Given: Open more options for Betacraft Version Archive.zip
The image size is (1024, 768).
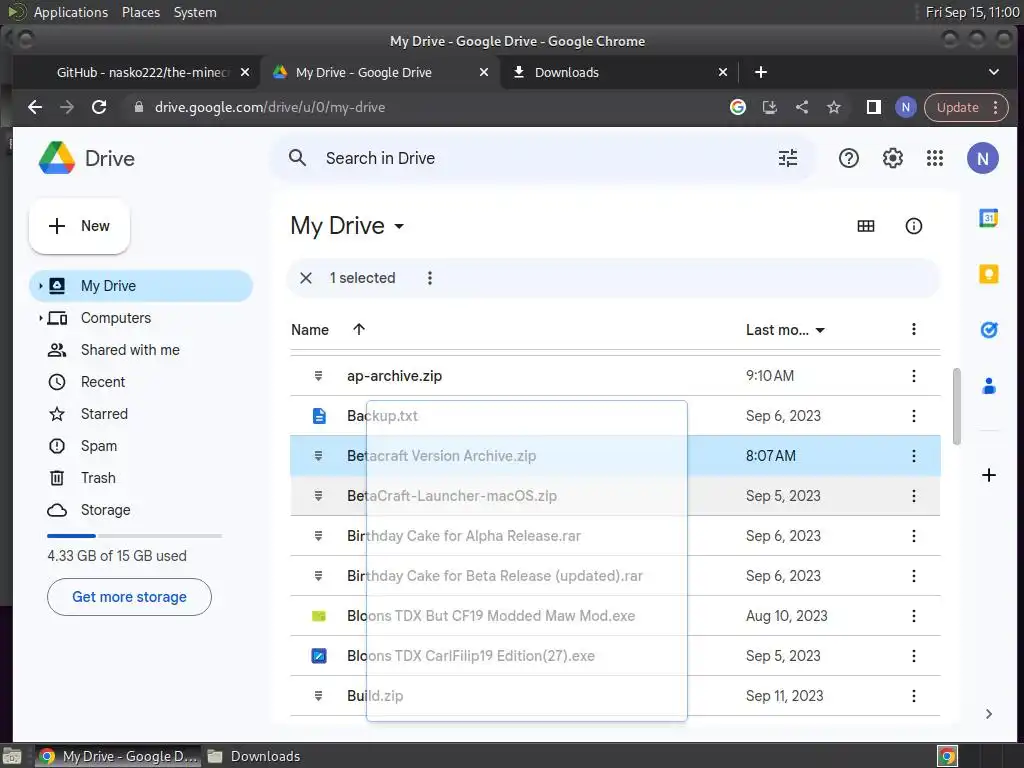Looking at the screenshot, I should pyautogui.click(x=913, y=456).
